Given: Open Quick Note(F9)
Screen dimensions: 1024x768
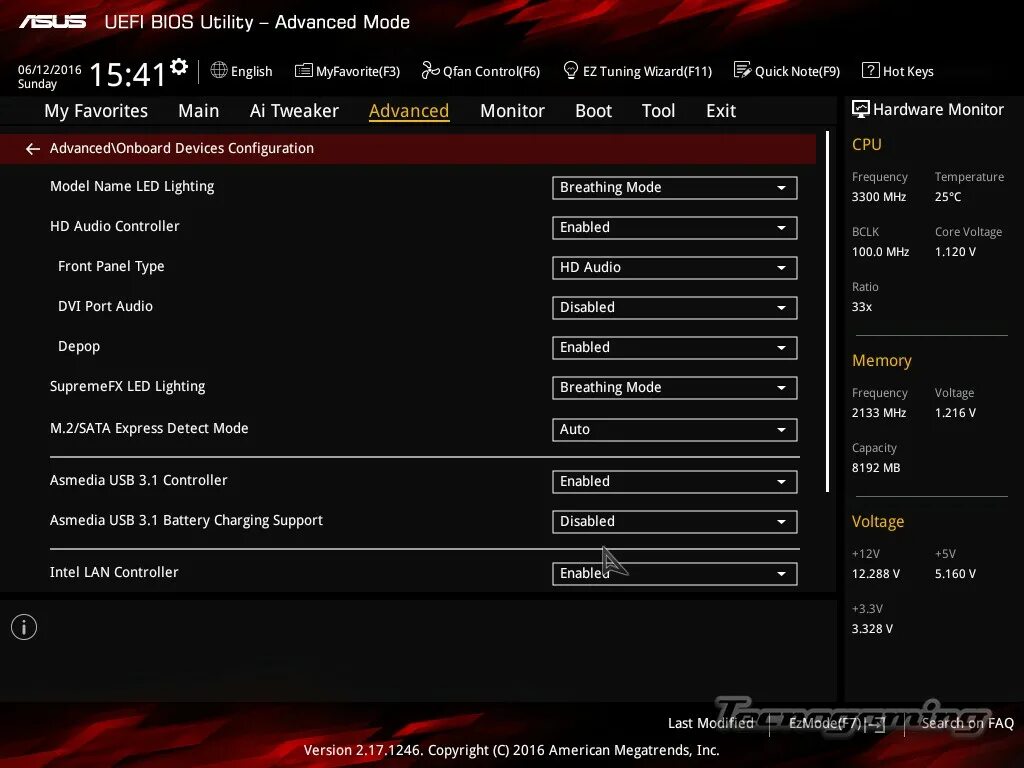Looking at the screenshot, I should pyautogui.click(x=787, y=71).
